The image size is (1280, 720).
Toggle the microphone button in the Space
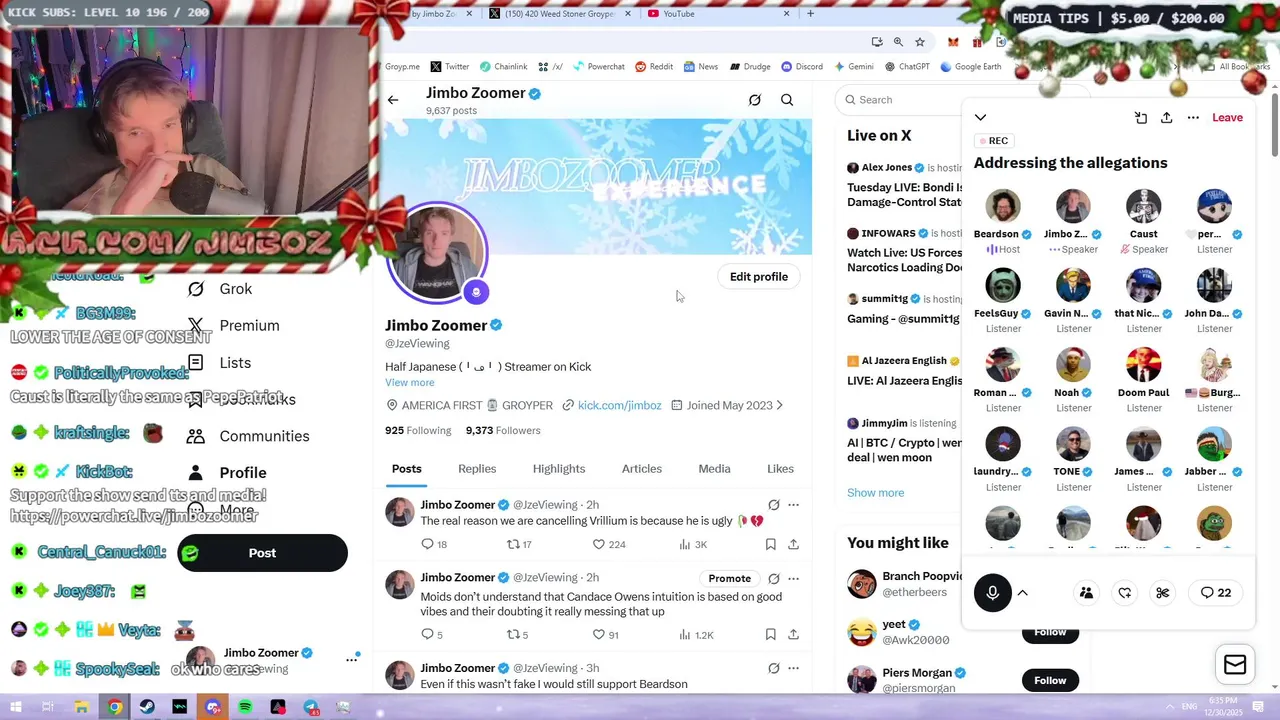992,593
